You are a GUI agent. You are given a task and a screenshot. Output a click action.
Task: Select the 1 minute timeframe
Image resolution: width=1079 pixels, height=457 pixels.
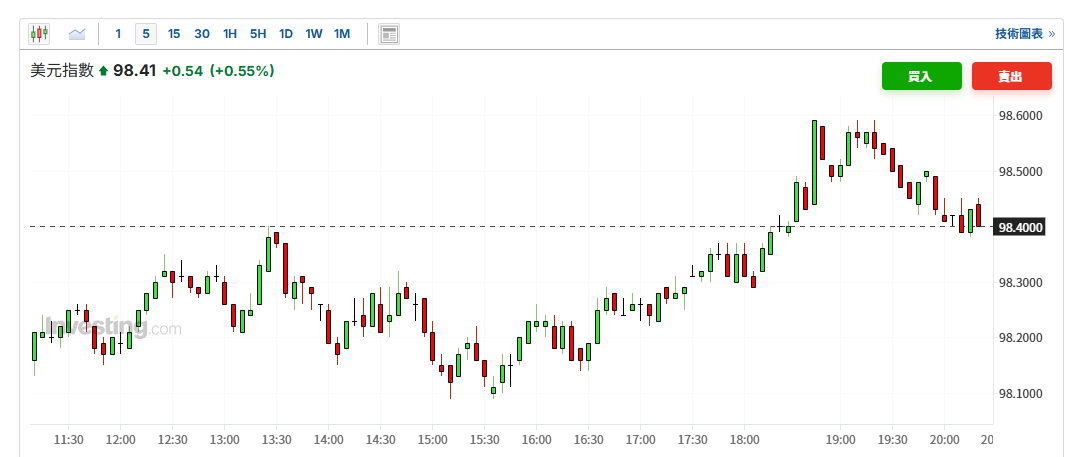tap(118, 34)
